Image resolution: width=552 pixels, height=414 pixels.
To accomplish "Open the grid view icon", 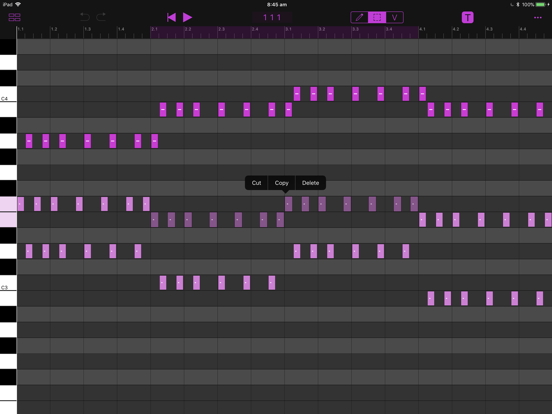I will point(14,17).
